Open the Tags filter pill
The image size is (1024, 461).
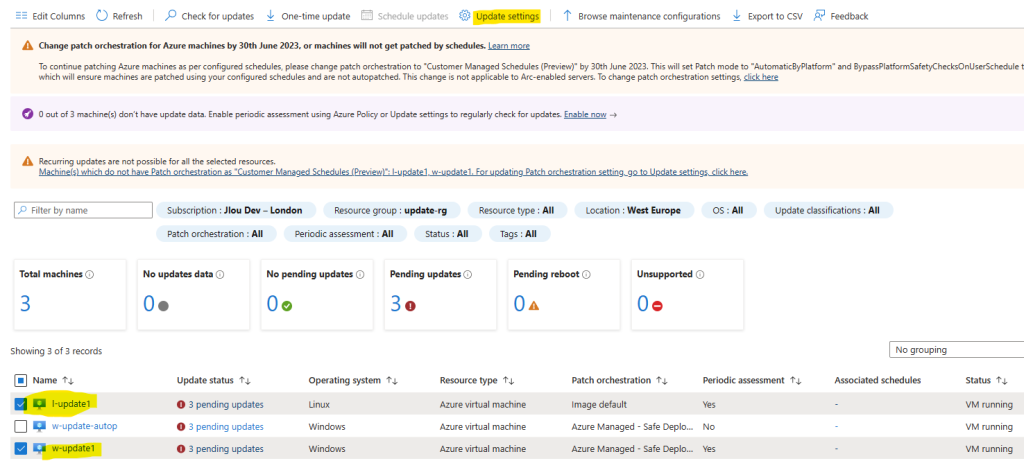[x=519, y=234]
